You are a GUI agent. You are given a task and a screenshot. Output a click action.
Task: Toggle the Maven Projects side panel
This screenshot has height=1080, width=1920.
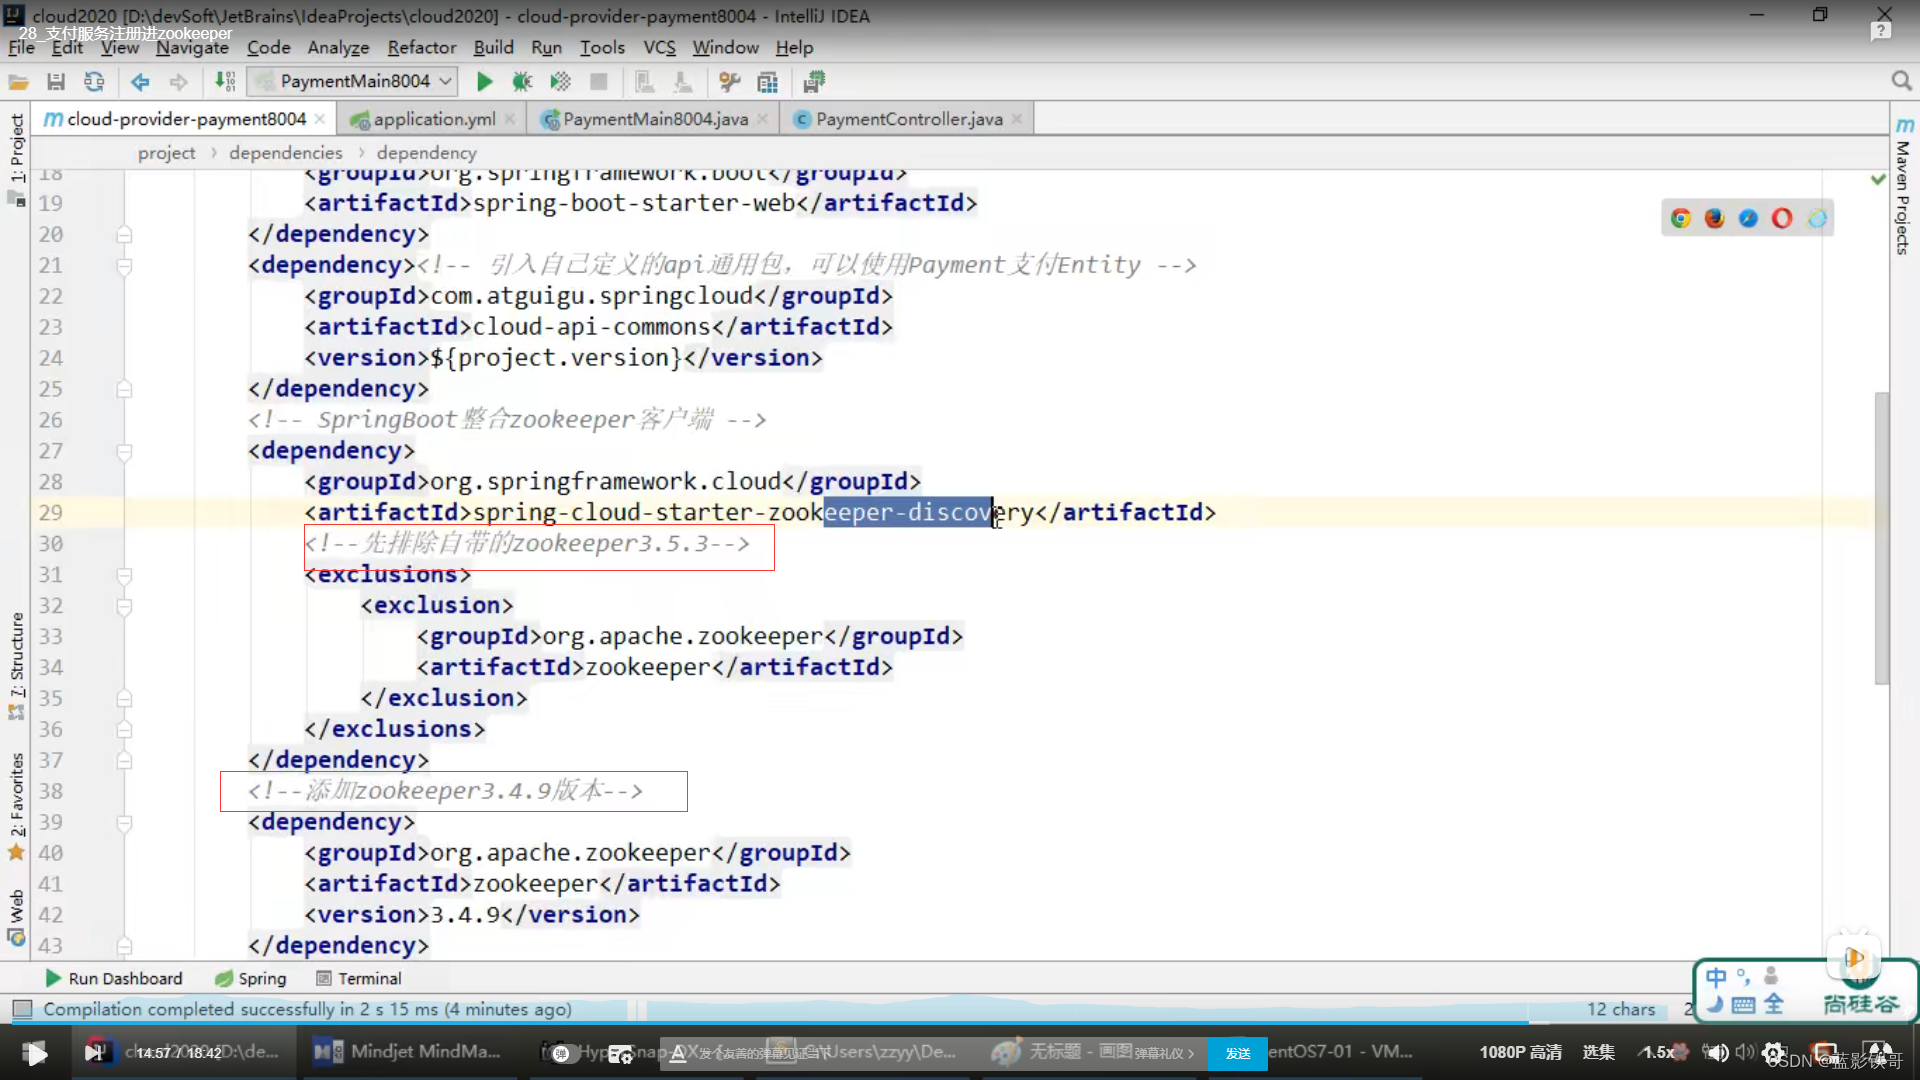1903,186
